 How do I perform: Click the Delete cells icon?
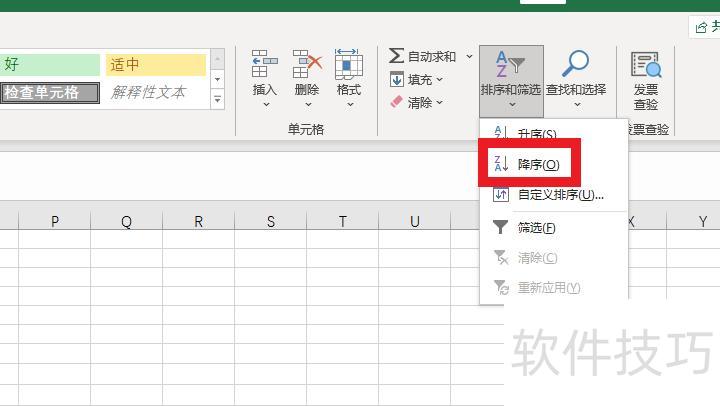[x=307, y=64]
